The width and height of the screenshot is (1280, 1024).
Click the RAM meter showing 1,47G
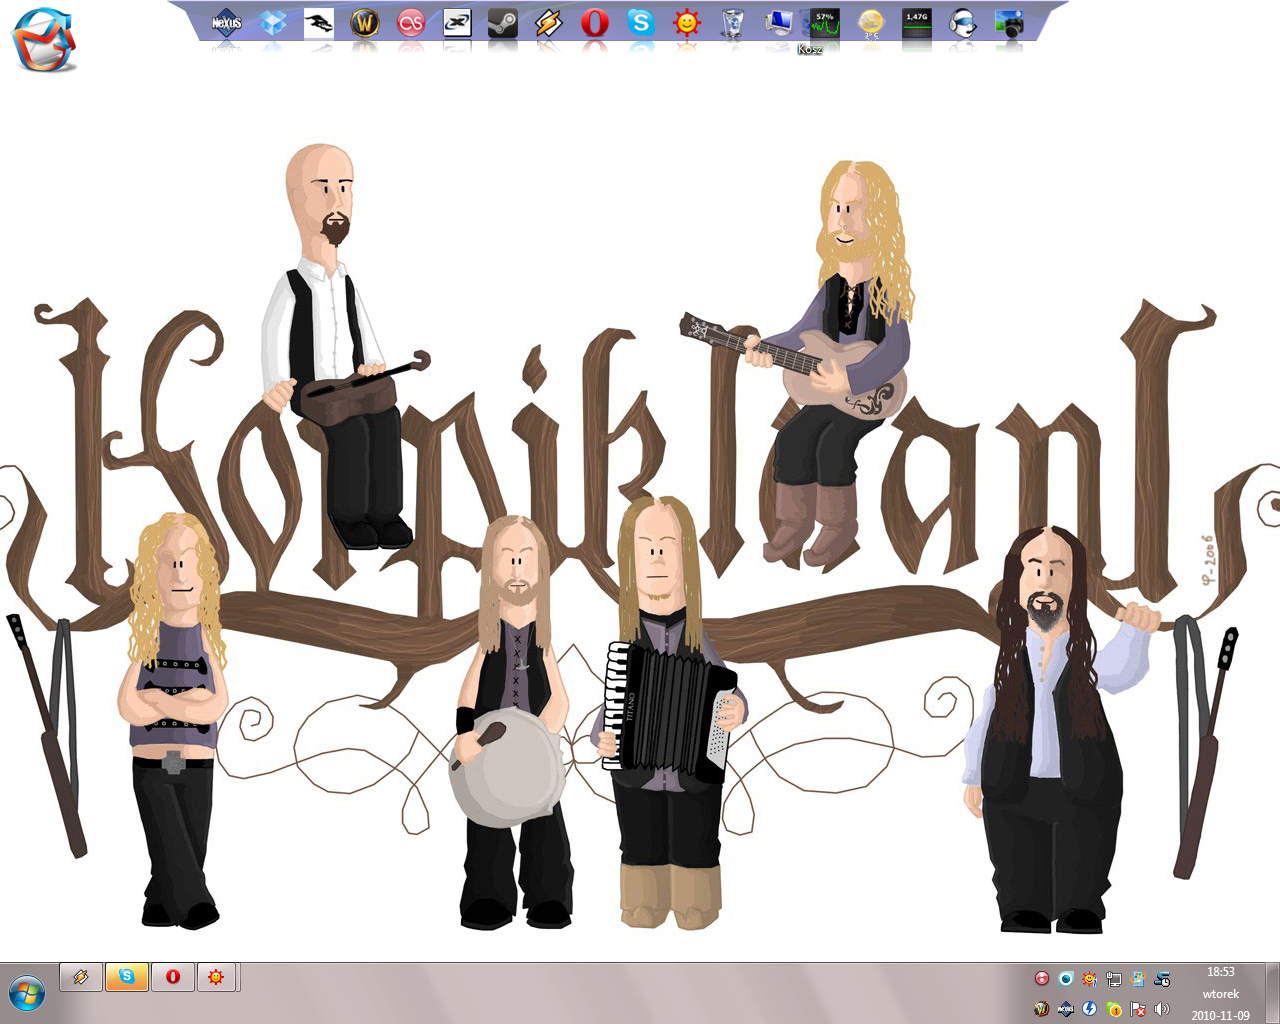917,22
